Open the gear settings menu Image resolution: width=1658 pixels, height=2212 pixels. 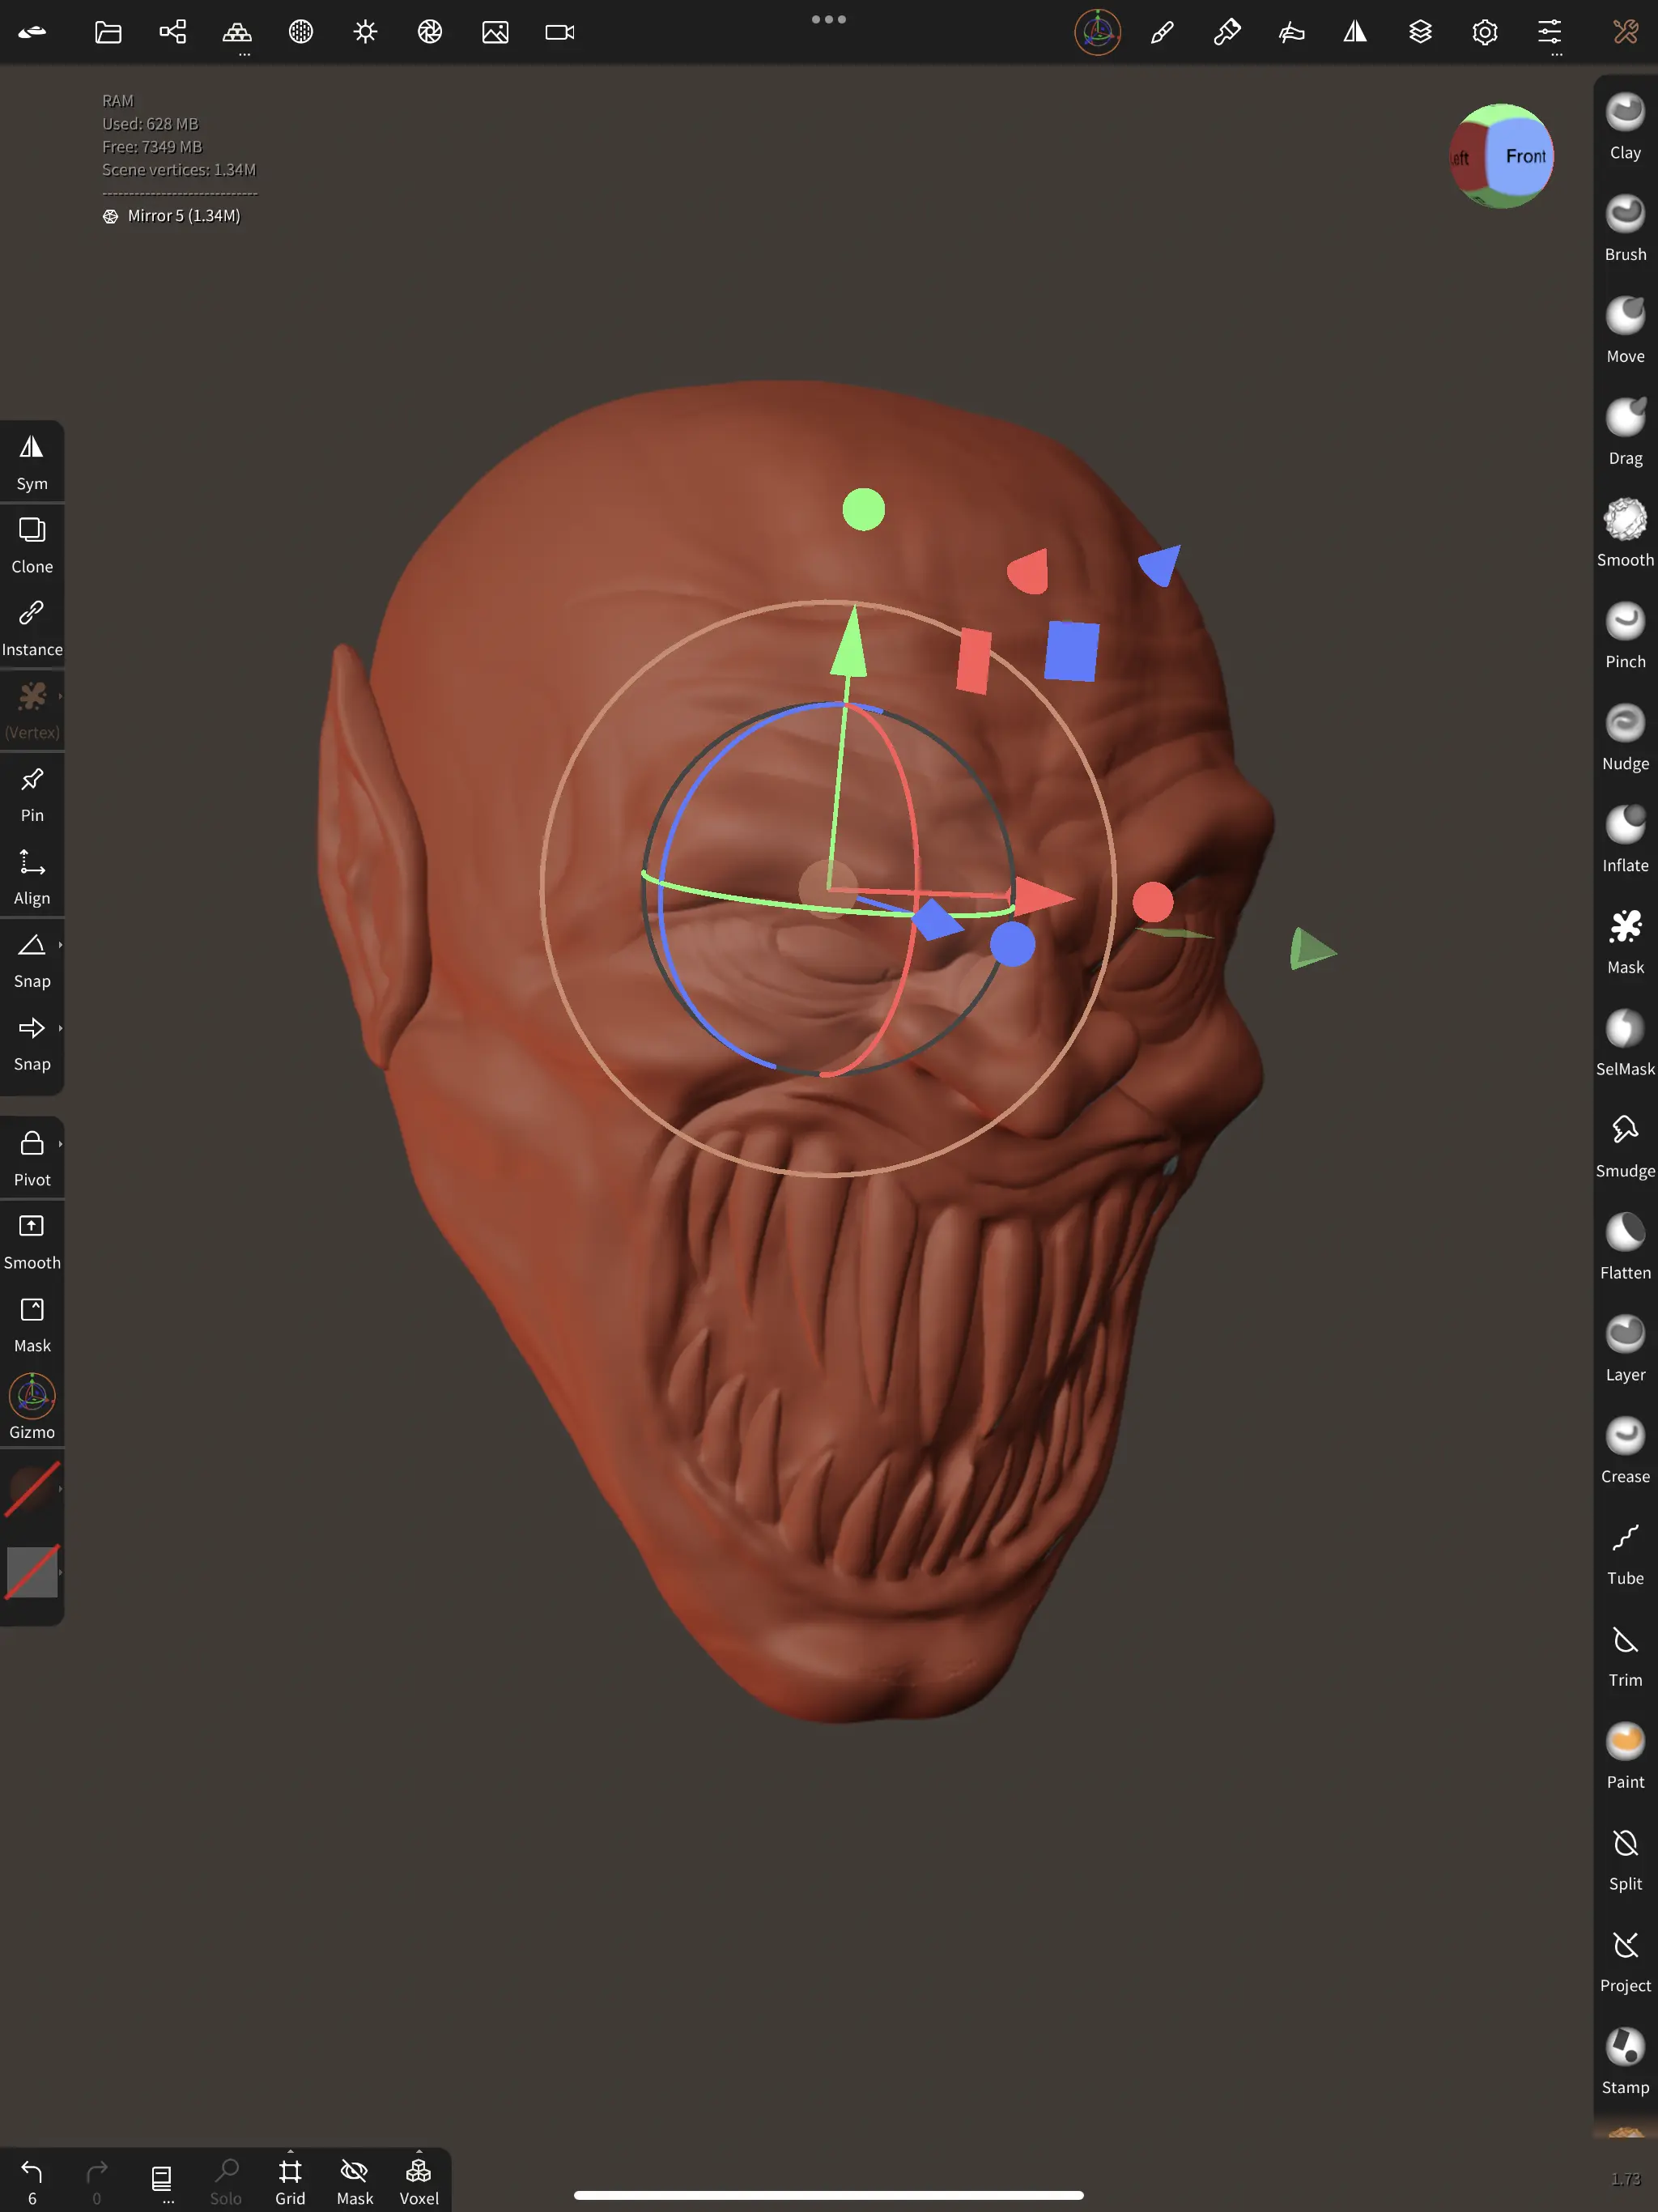click(x=1485, y=32)
